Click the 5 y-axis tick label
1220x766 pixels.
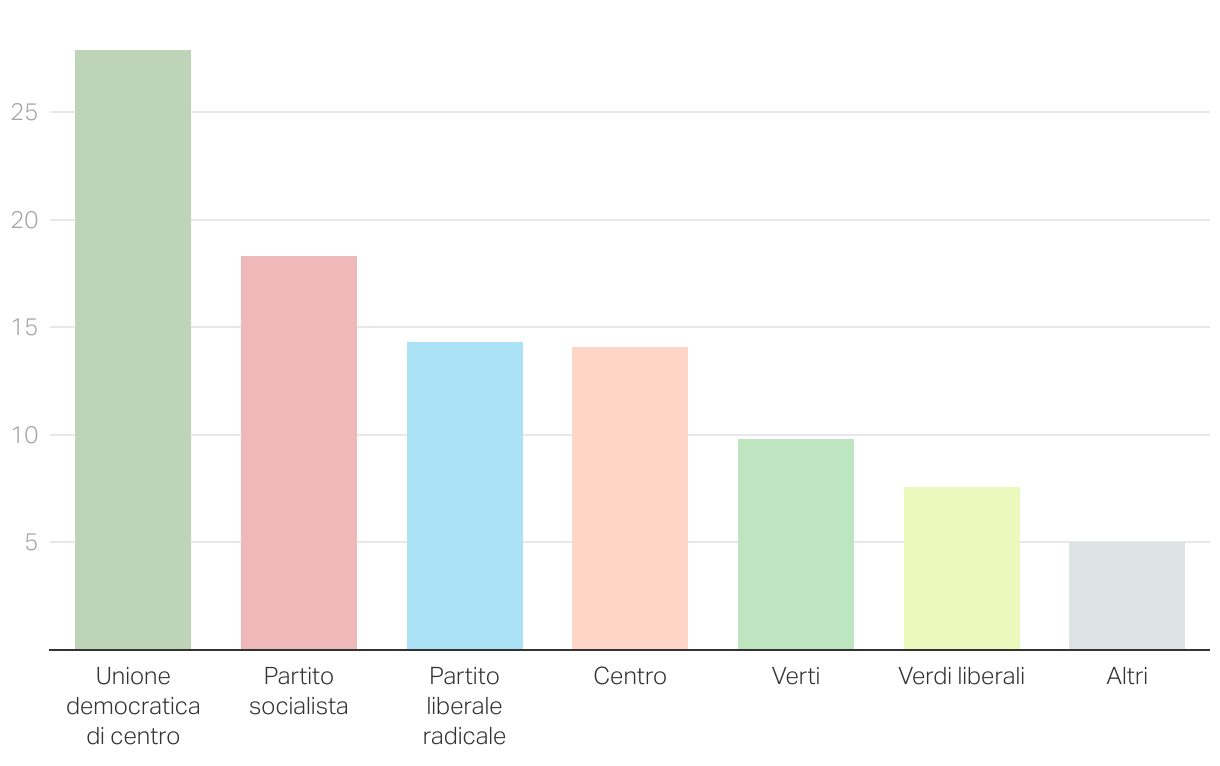click(31, 542)
